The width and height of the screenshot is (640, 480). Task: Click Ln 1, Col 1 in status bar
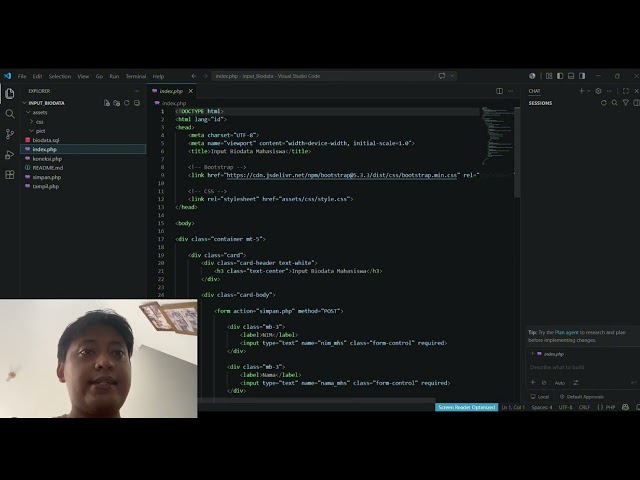coord(513,407)
